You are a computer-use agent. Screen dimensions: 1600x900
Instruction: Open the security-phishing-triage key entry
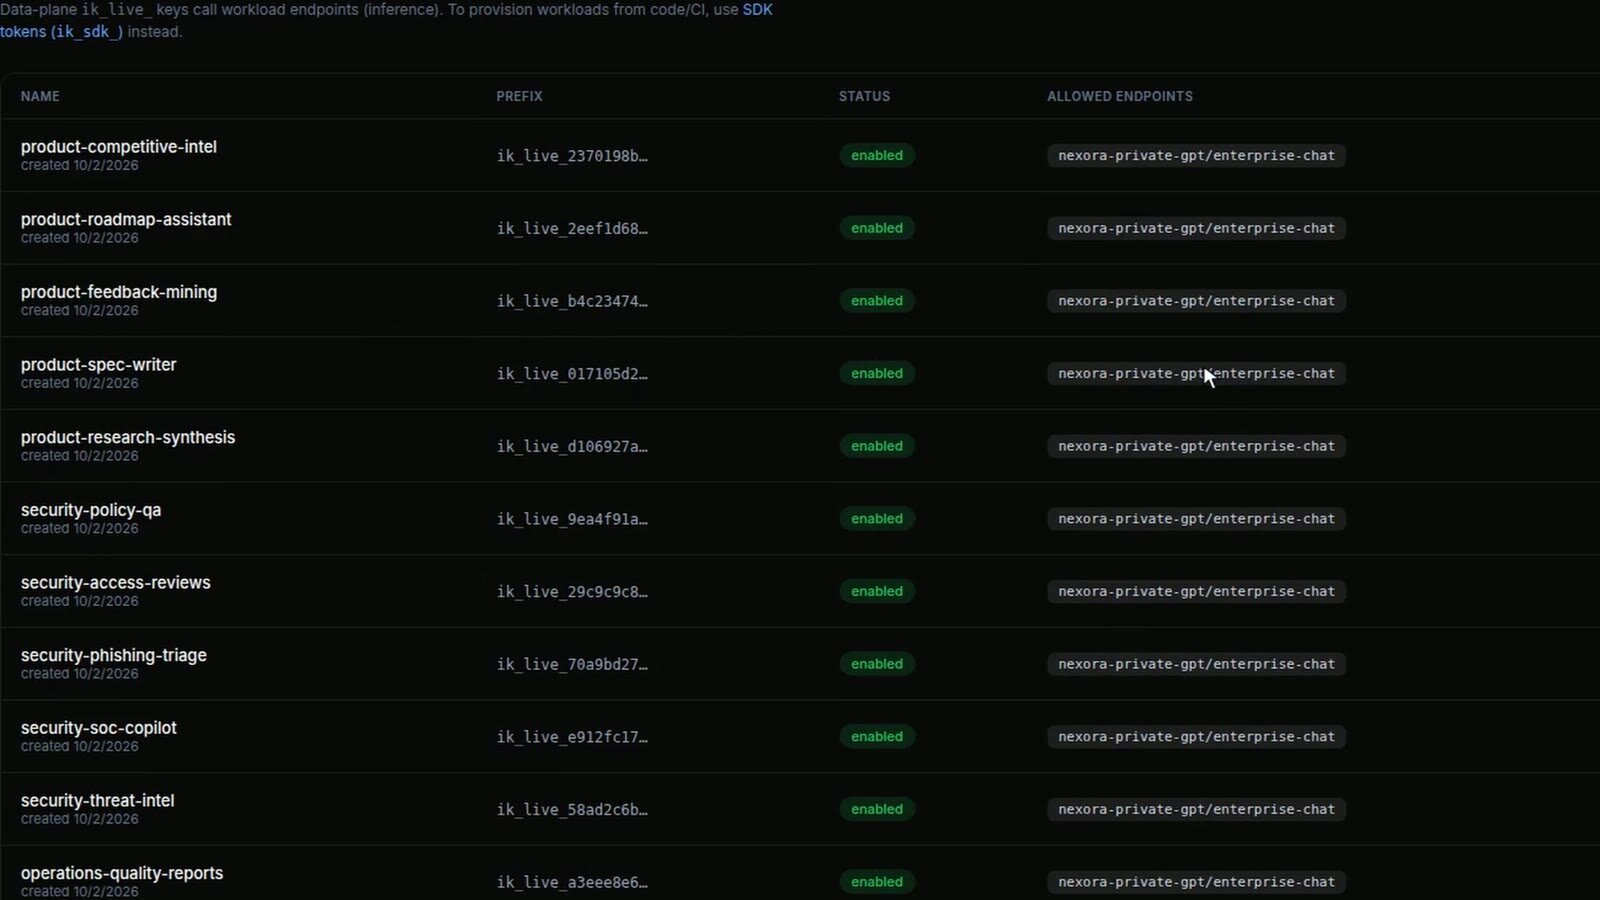pyautogui.click(x=114, y=656)
